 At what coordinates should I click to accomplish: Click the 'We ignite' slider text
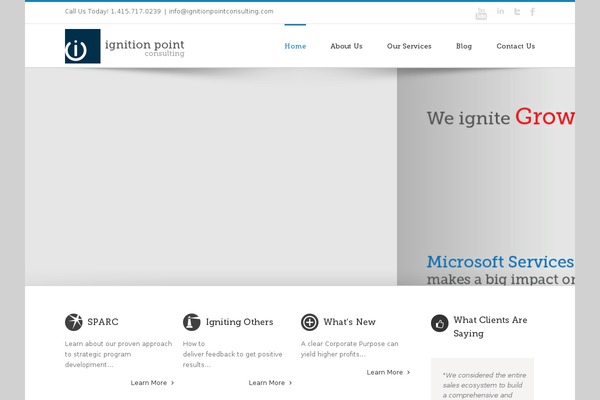point(468,118)
